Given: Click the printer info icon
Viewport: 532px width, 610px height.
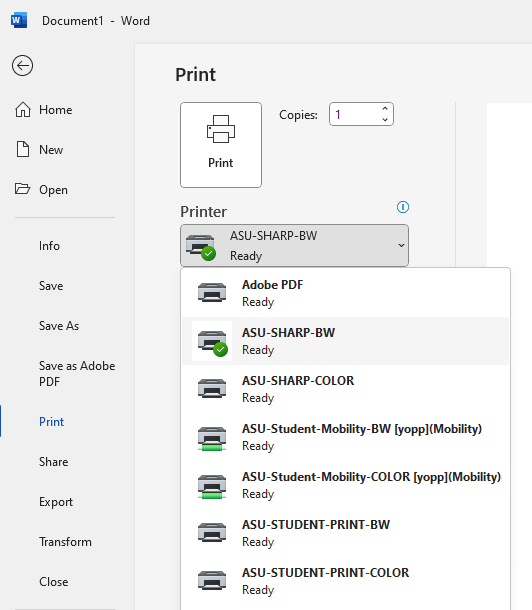Looking at the screenshot, I should point(403,207).
